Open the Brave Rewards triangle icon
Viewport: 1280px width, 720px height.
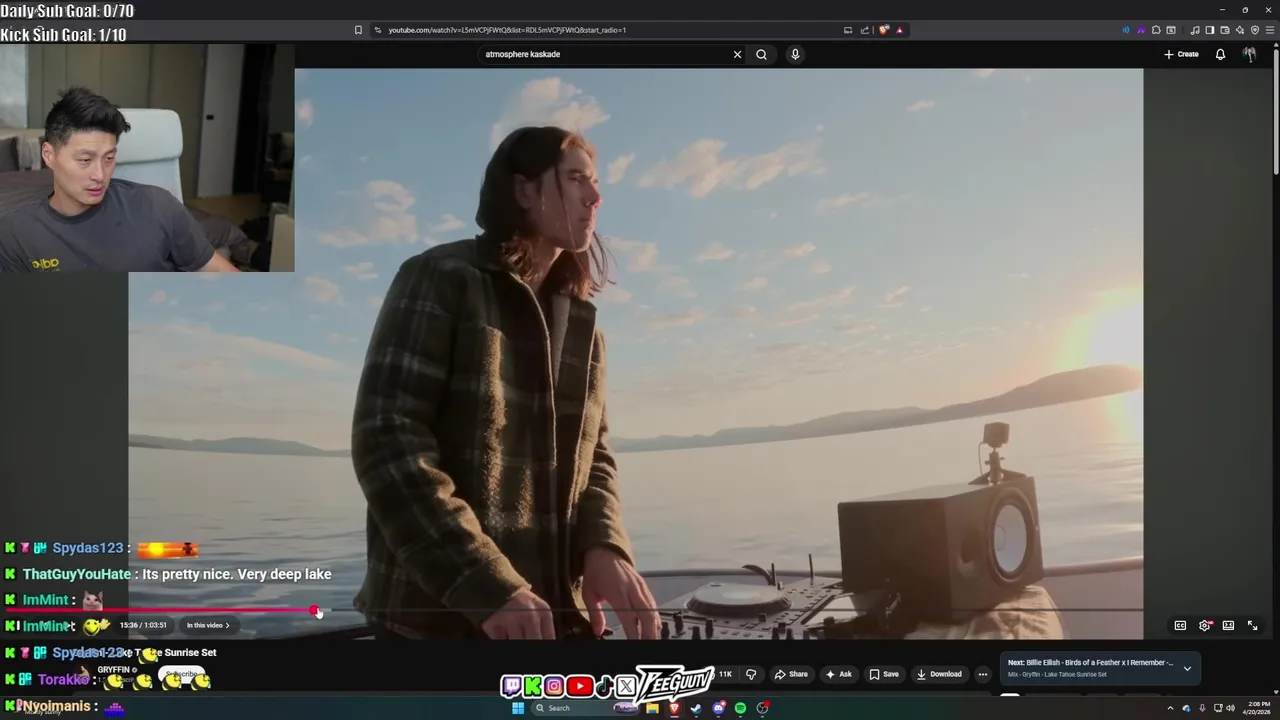[900, 30]
